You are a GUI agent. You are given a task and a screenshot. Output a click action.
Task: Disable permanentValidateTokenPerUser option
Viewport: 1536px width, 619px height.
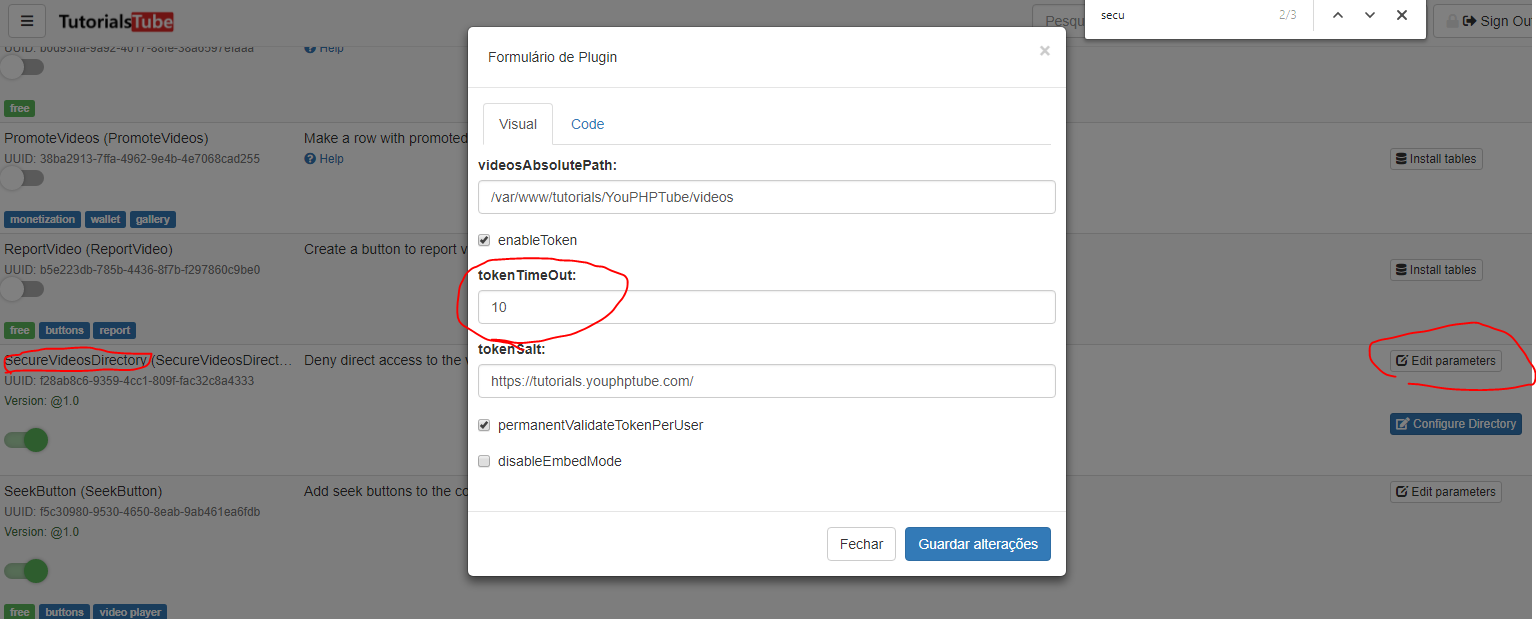pyautogui.click(x=484, y=425)
